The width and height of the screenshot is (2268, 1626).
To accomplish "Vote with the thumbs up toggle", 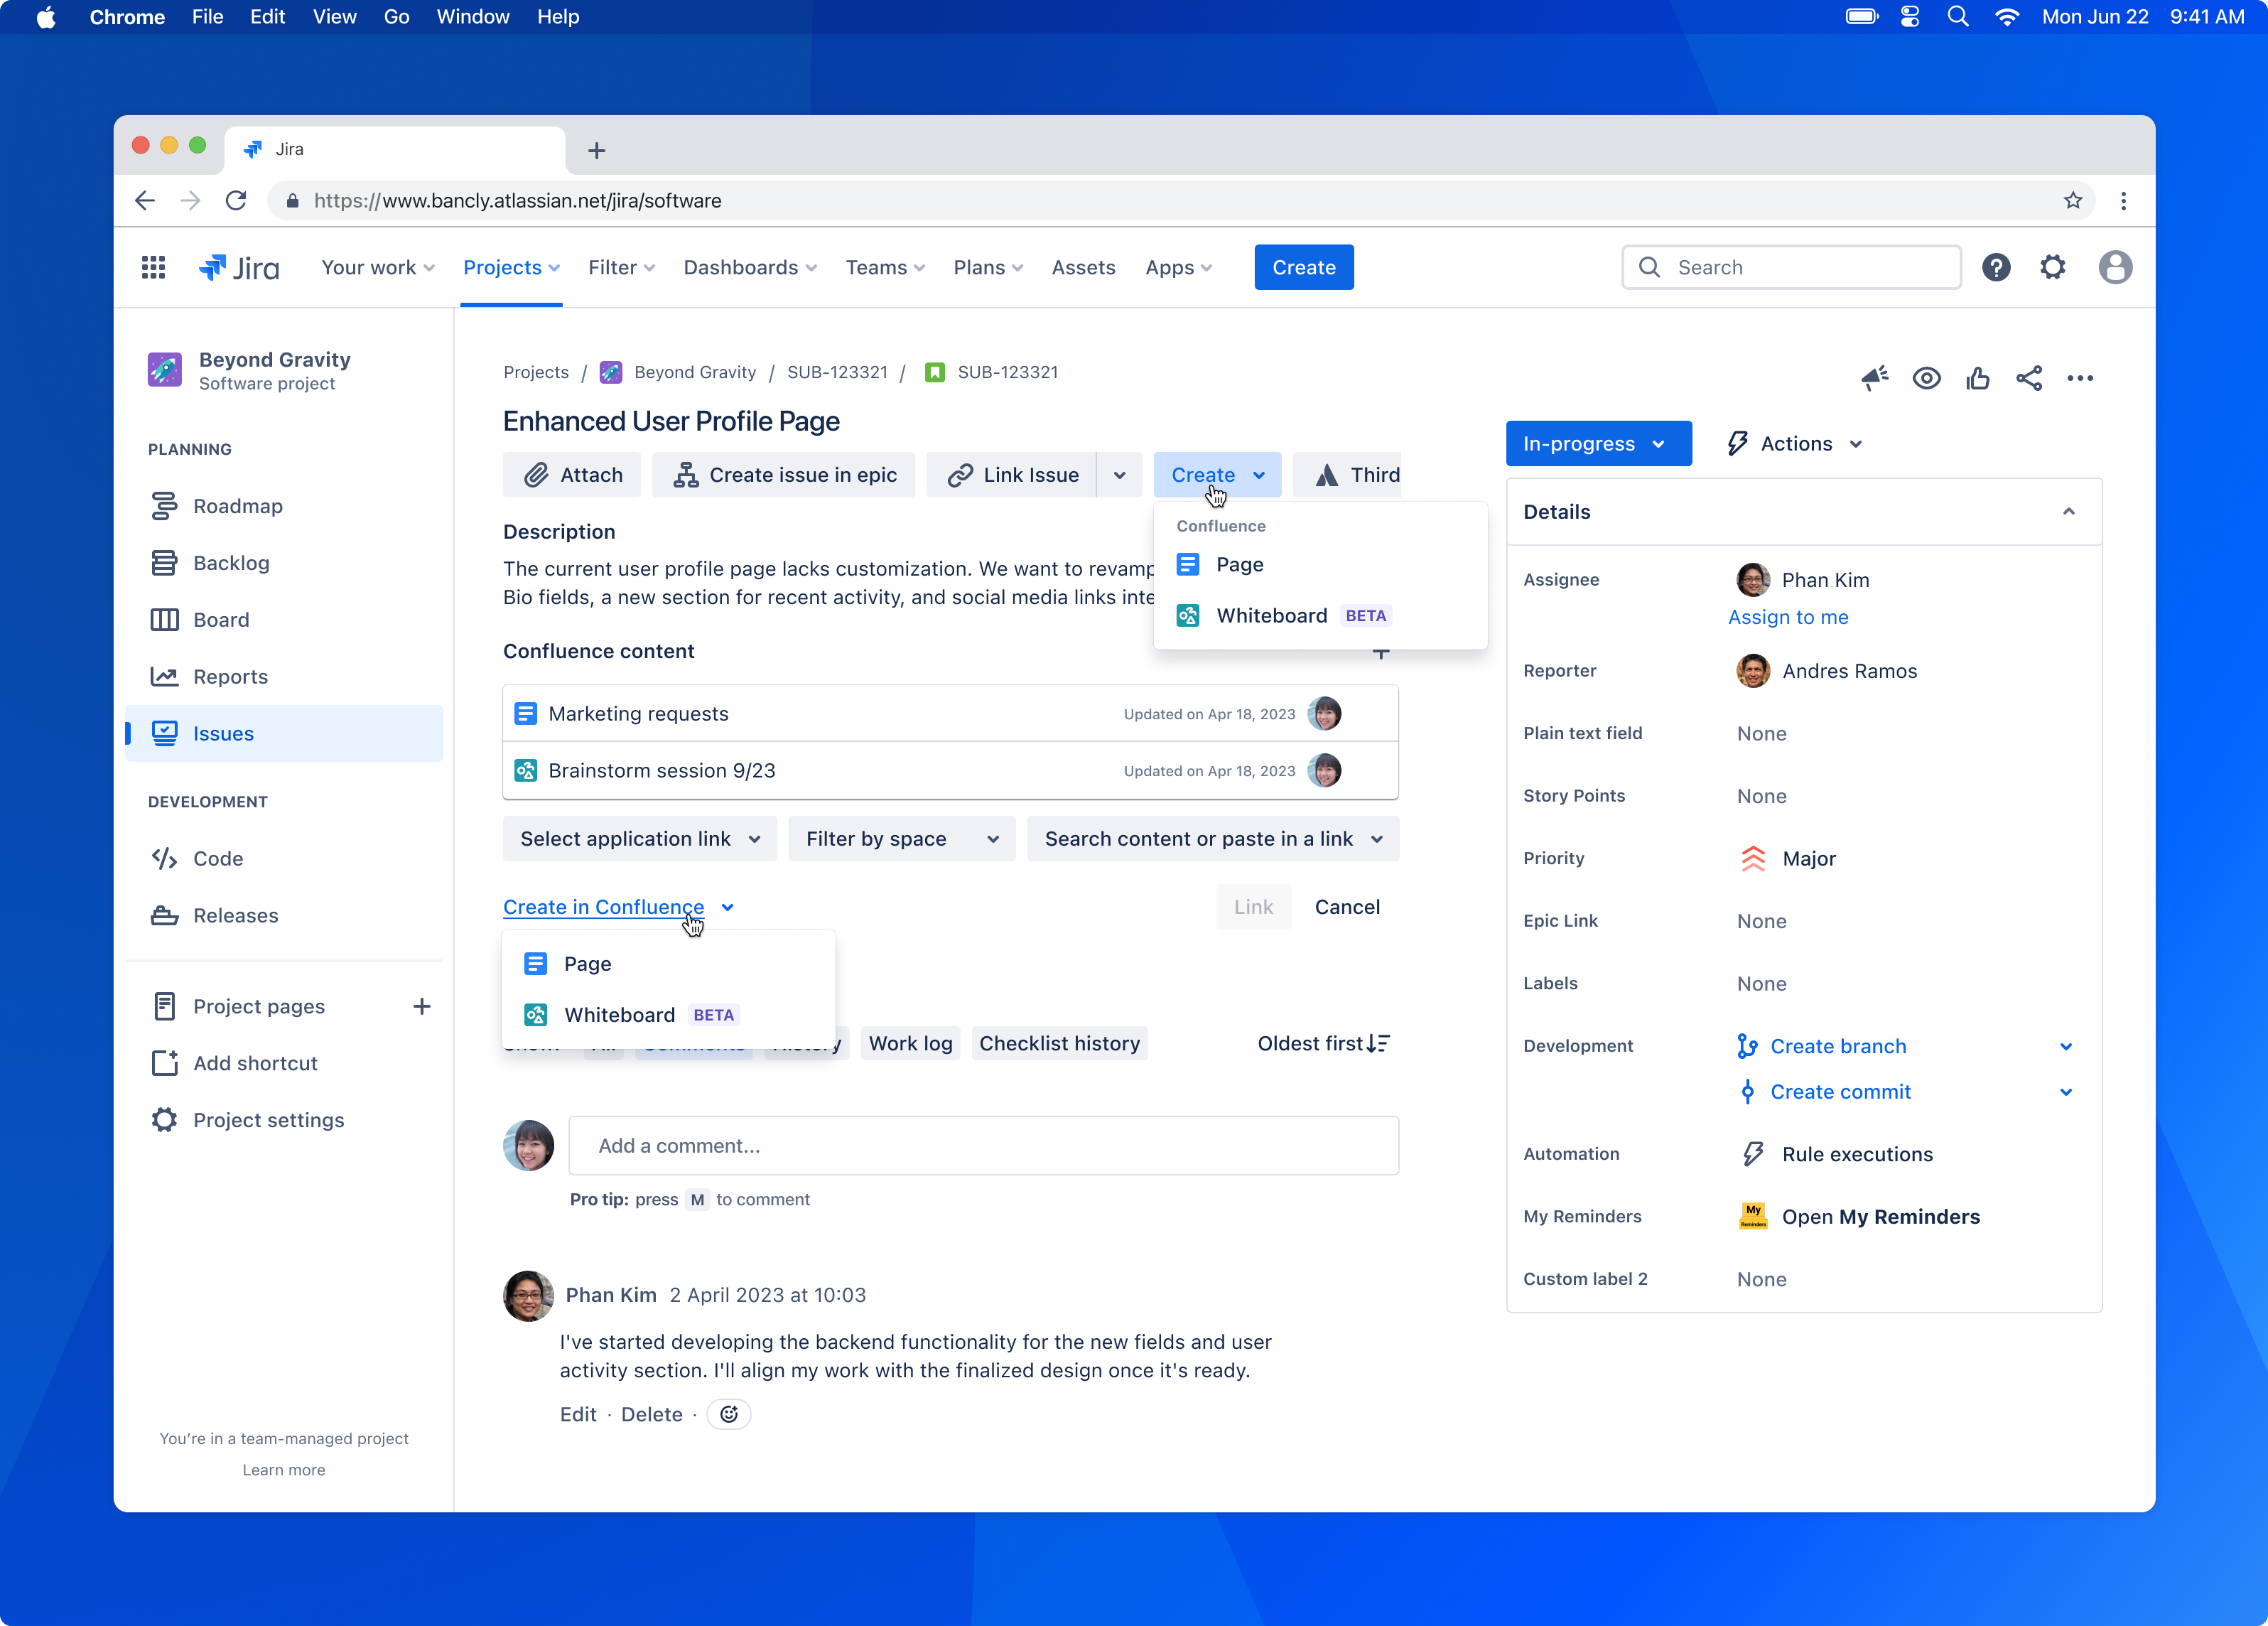I will (x=1979, y=378).
